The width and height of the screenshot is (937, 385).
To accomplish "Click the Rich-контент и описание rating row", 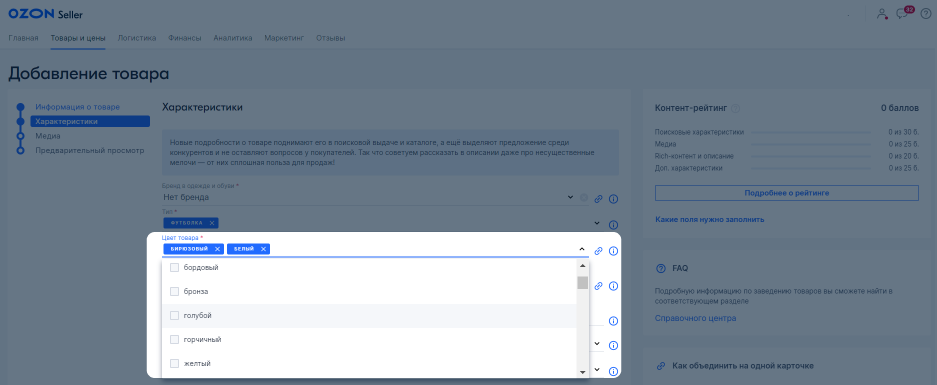I will pyautogui.click(x=786, y=156).
